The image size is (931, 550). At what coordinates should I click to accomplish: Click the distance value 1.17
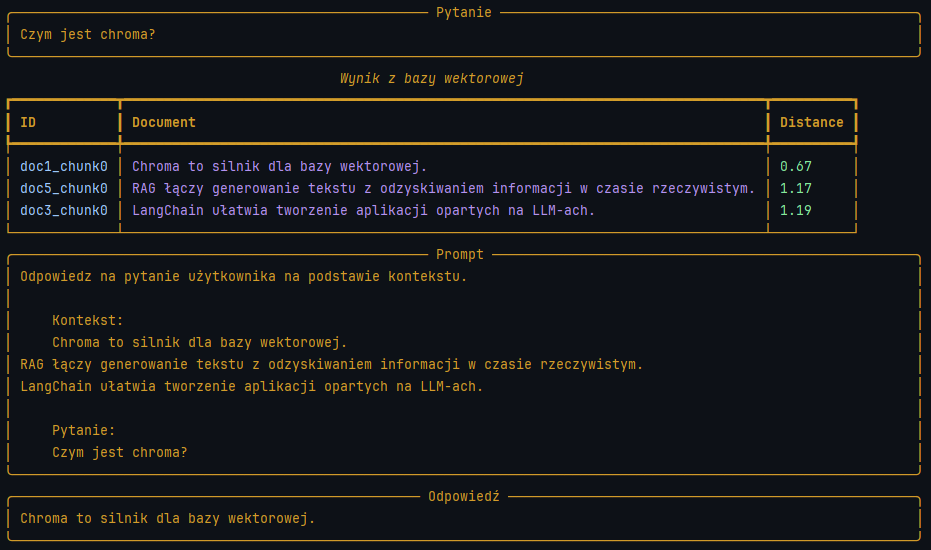click(795, 188)
